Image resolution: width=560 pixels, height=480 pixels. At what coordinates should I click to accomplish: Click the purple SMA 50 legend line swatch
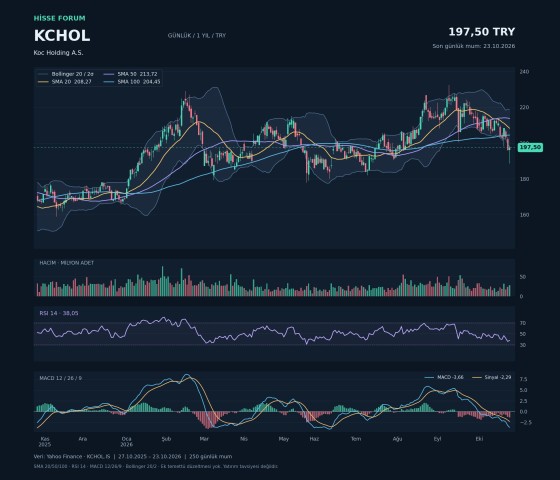point(109,74)
